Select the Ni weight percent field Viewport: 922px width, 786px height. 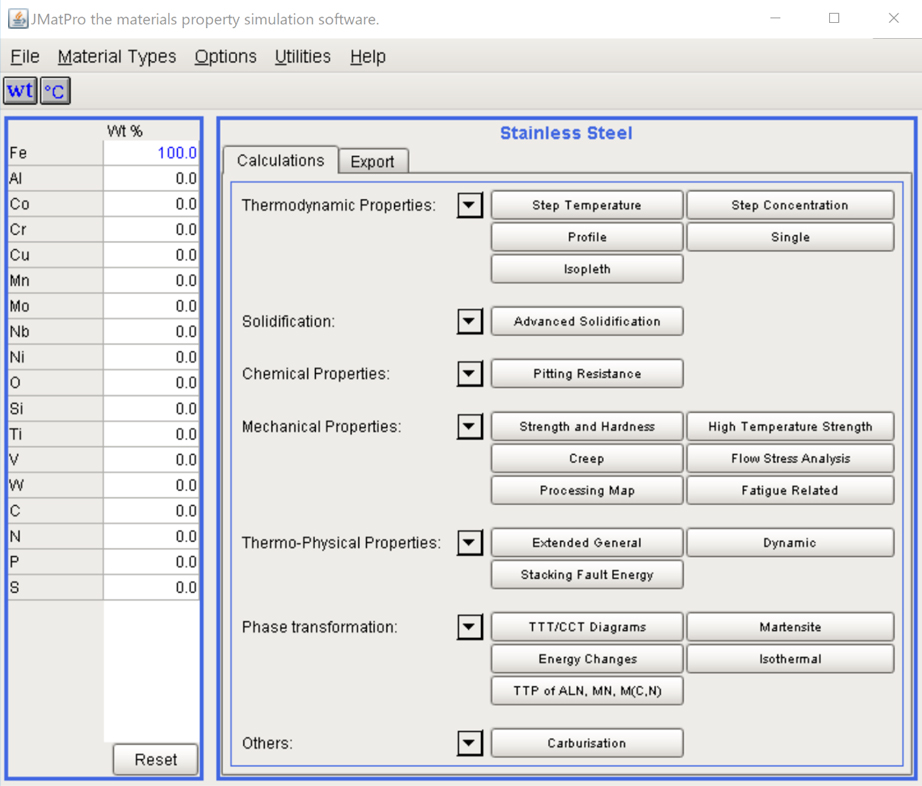(x=151, y=357)
